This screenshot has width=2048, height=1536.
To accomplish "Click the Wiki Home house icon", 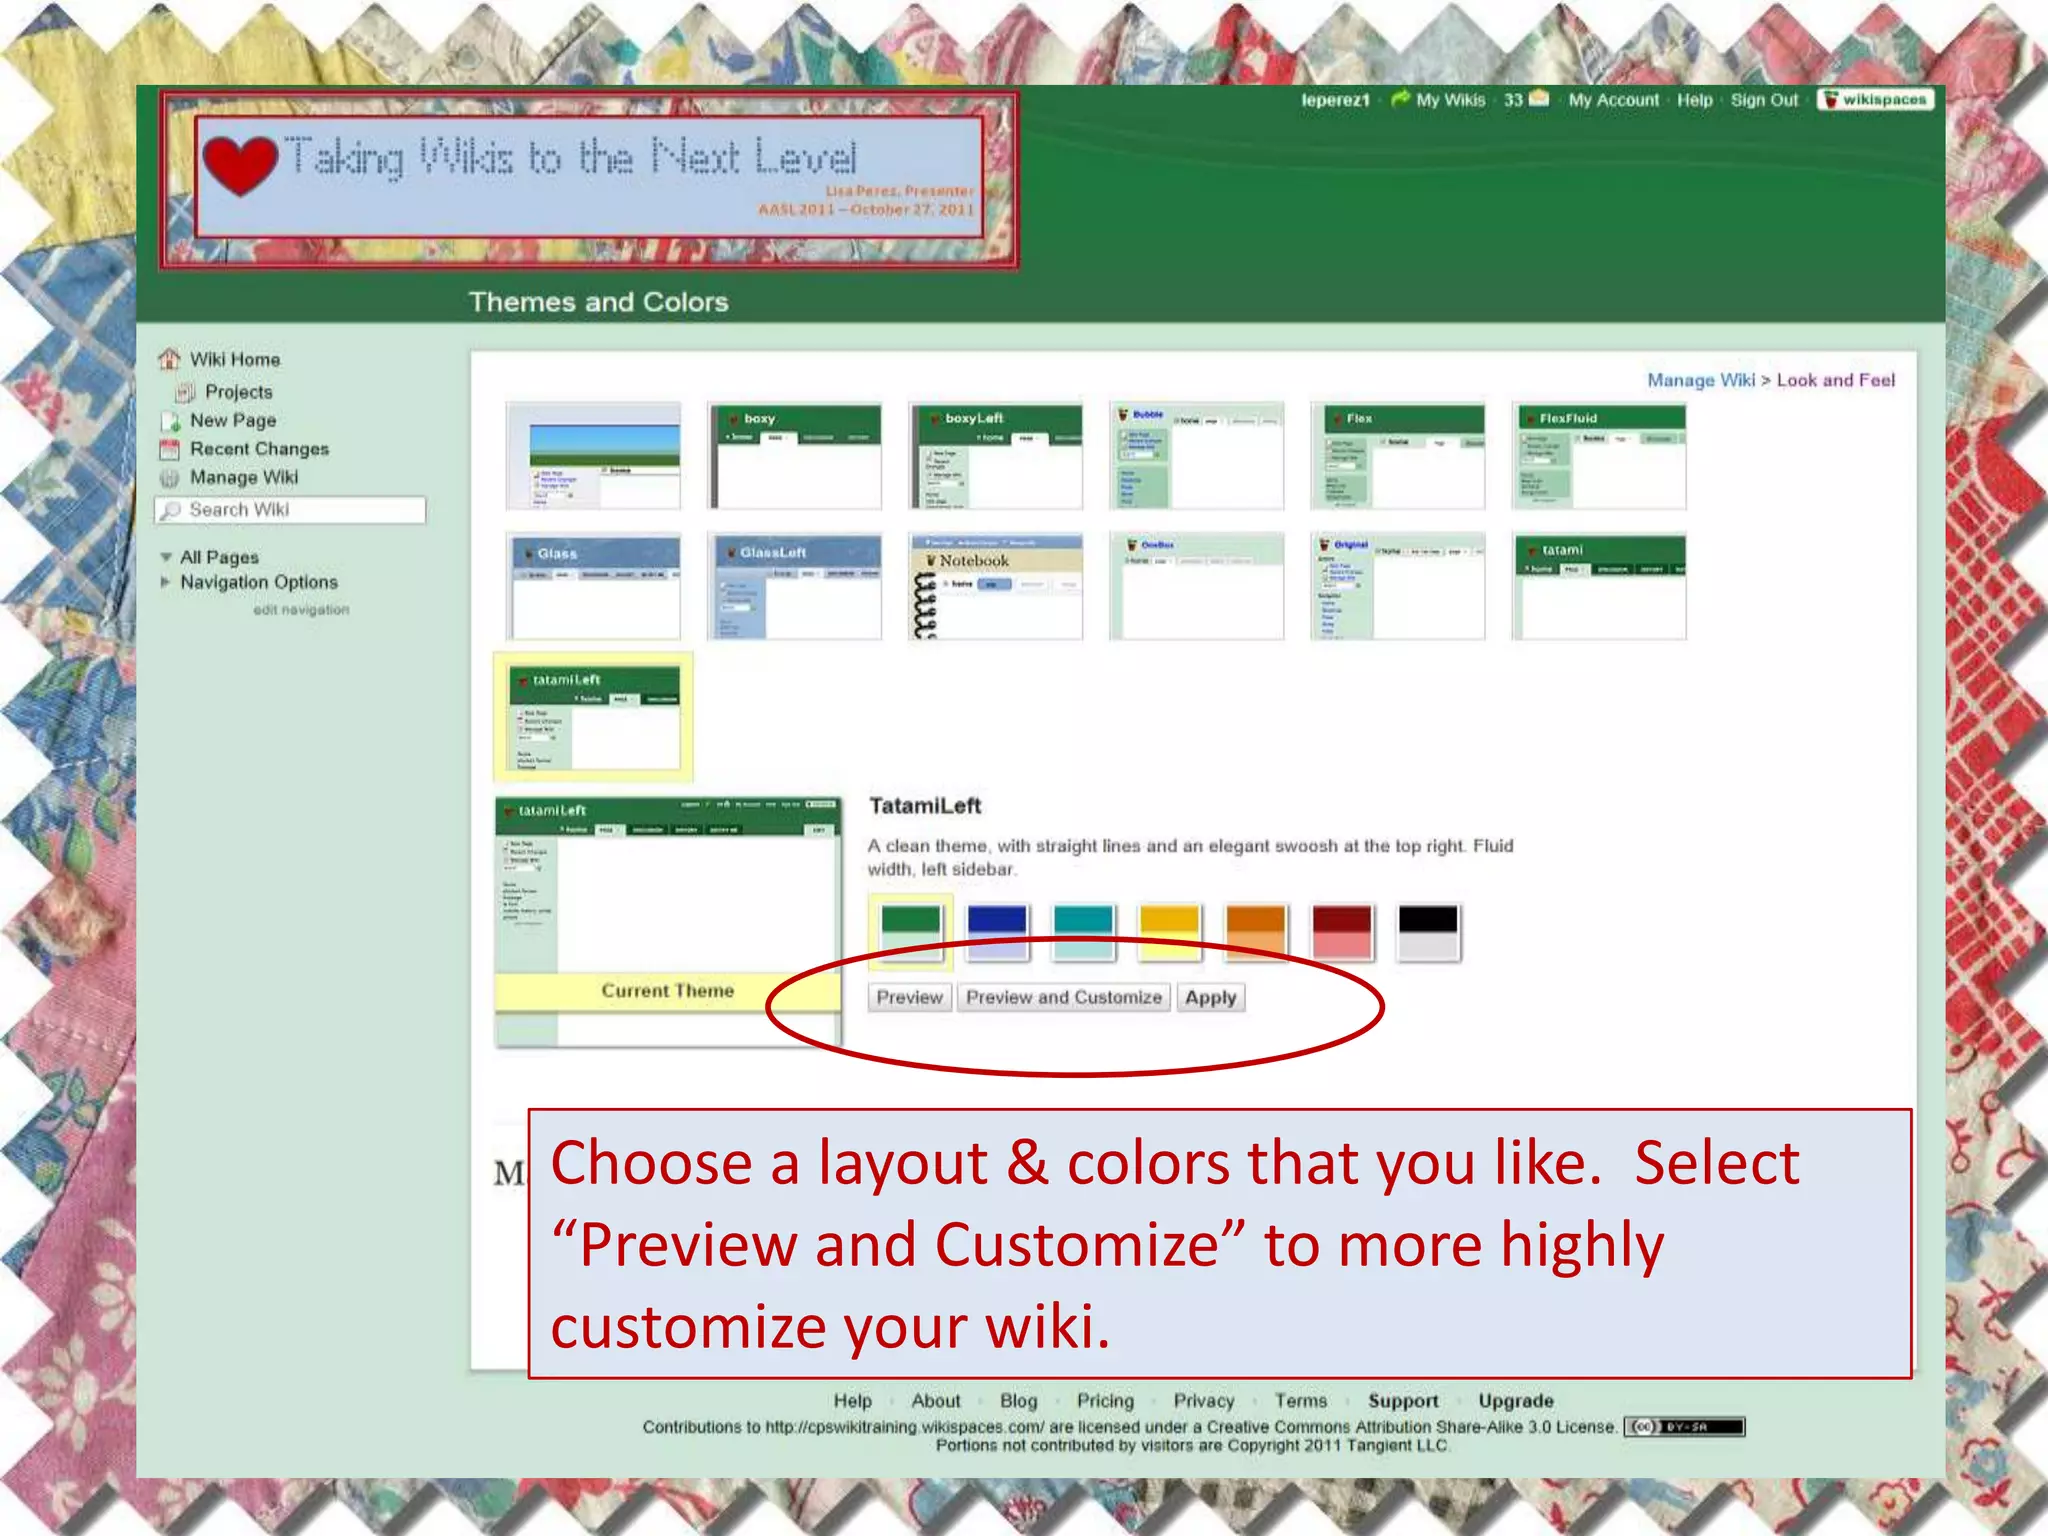I will 169,359.
